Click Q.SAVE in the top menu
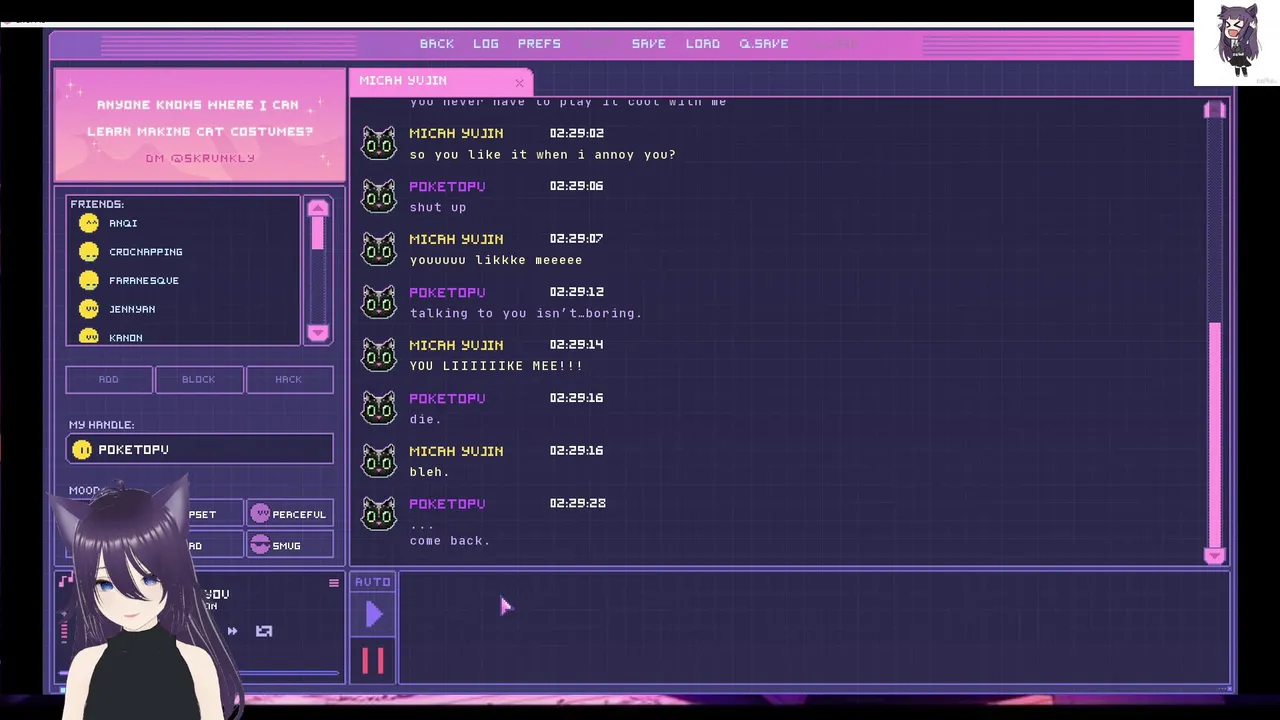1280x720 pixels. pyautogui.click(x=764, y=44)
